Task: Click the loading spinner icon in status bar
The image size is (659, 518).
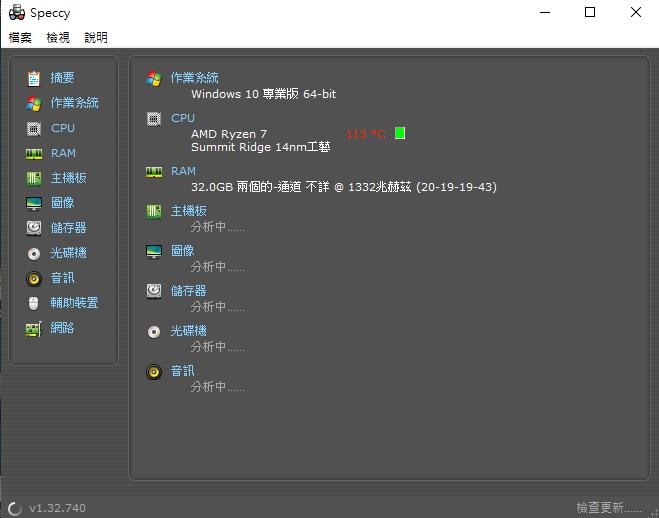Action: point(15,508)
